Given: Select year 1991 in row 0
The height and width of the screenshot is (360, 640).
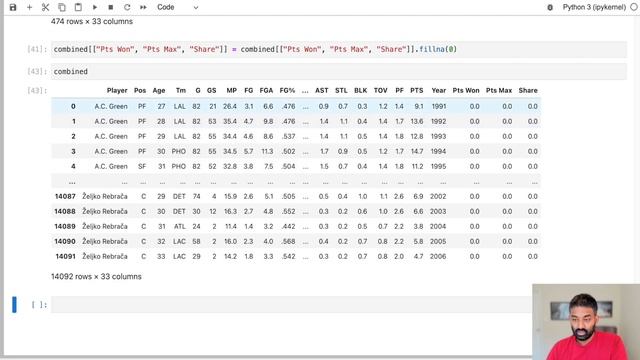Looking at the screenshot, I should (x=439, y=107).
